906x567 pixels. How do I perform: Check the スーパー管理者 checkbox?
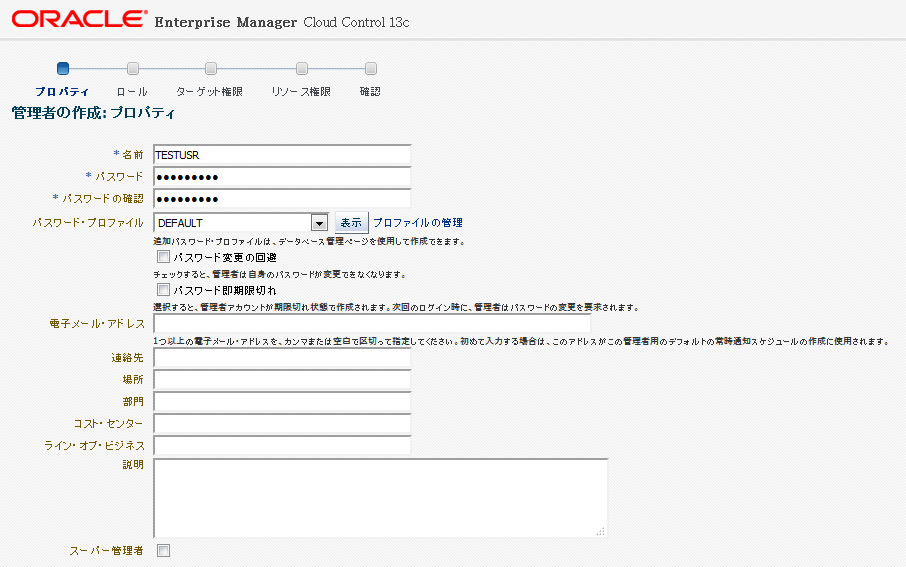(164, 550)
